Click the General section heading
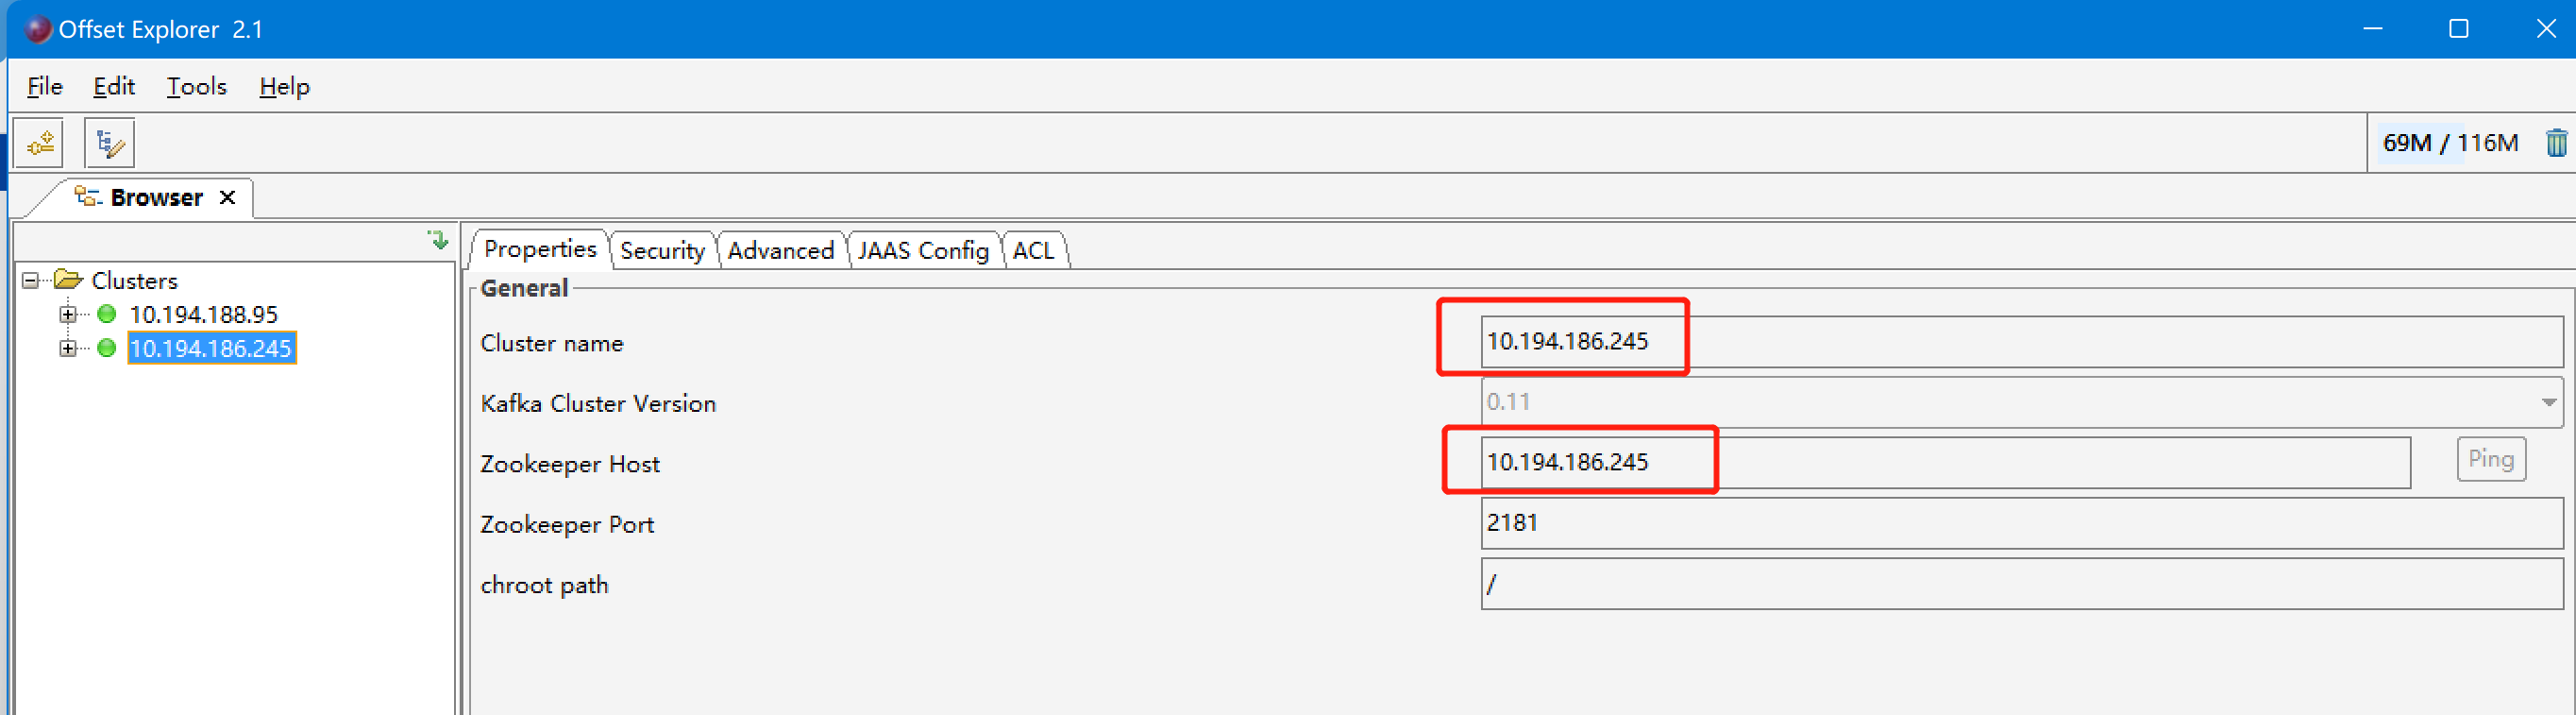This screenshot has height=715, width=2576. pos(524,288)
